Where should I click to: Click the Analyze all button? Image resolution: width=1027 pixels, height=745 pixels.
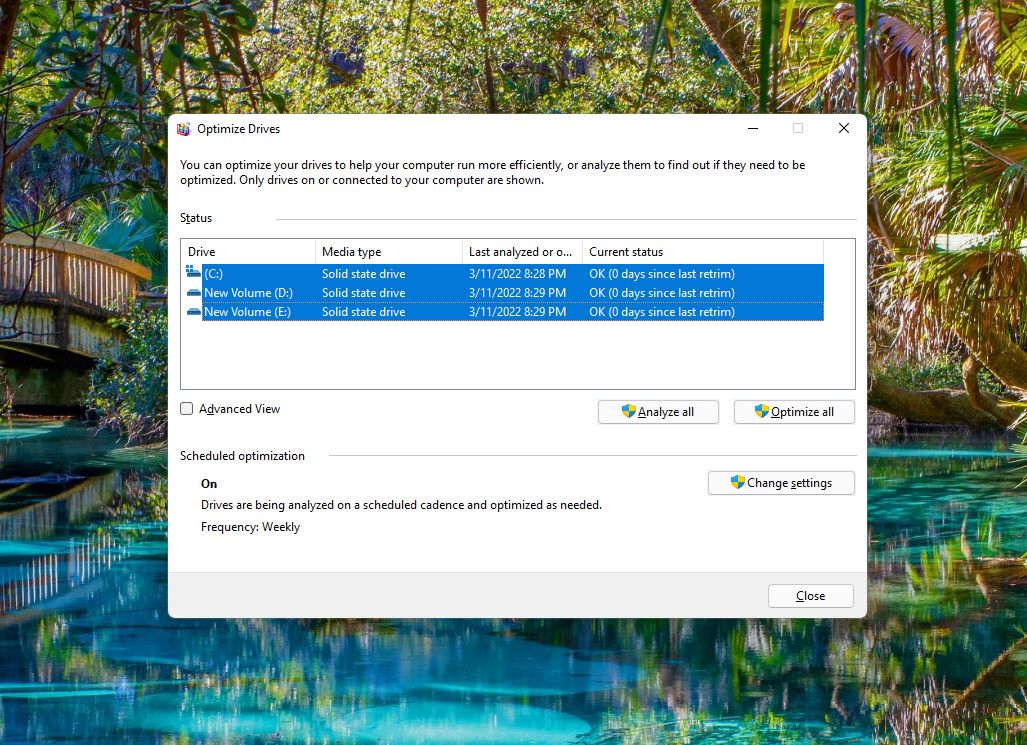[x=658, y=411]
